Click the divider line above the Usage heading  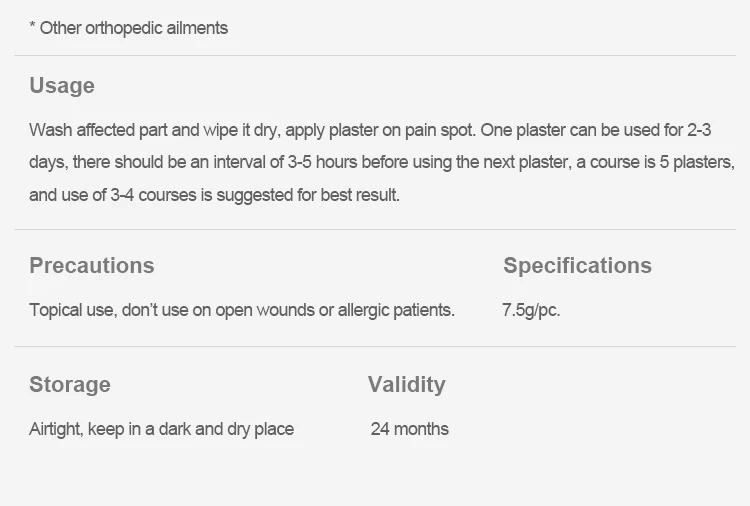pos(375,55)
